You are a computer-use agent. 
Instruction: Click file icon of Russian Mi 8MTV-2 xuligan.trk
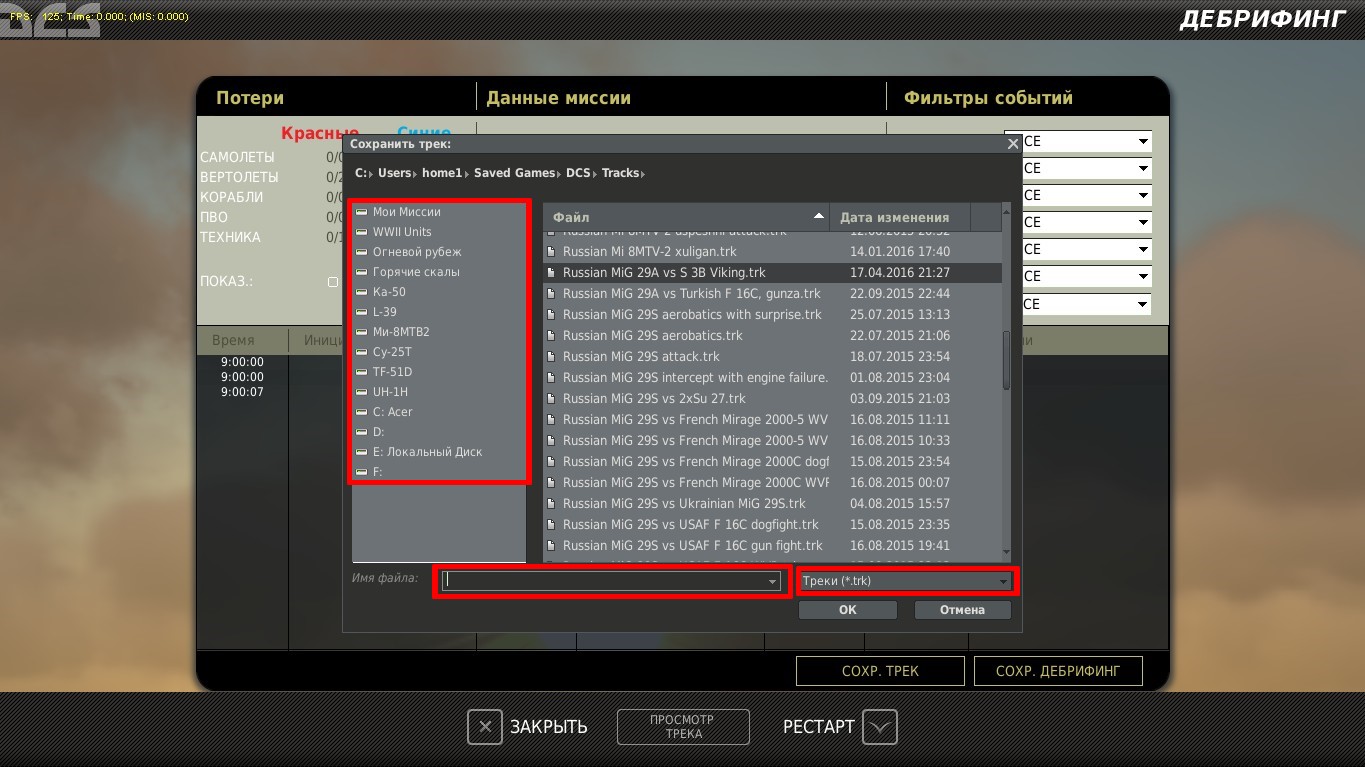(551, 251)
